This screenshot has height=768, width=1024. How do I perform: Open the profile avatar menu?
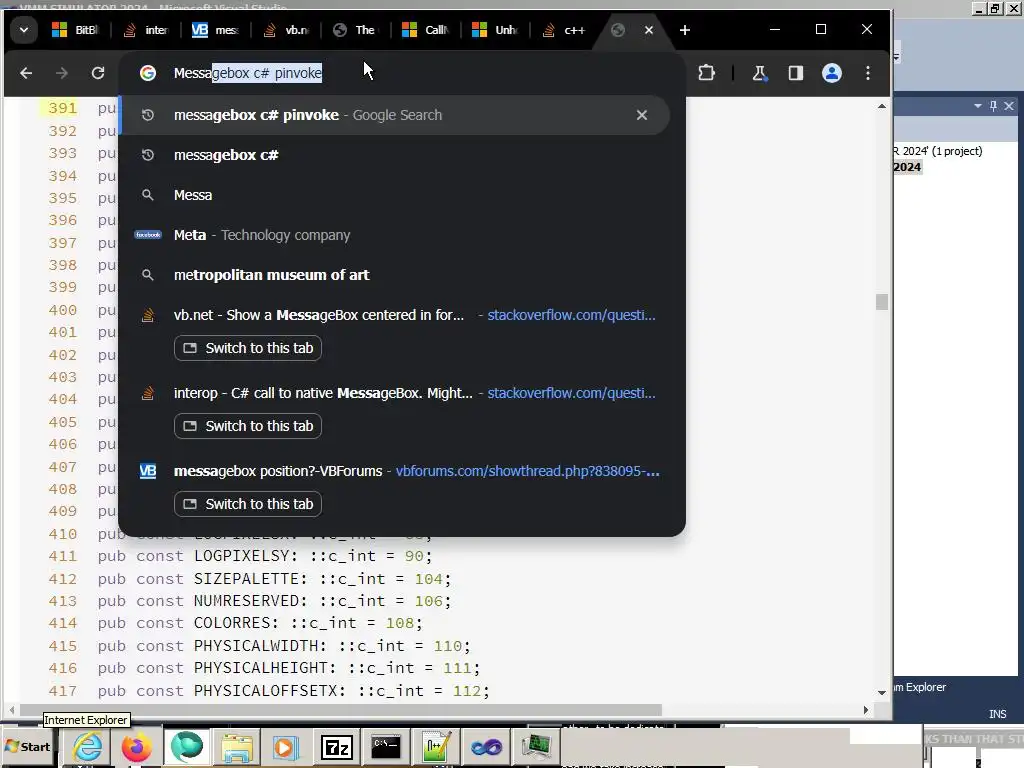[x=831, y=73]
